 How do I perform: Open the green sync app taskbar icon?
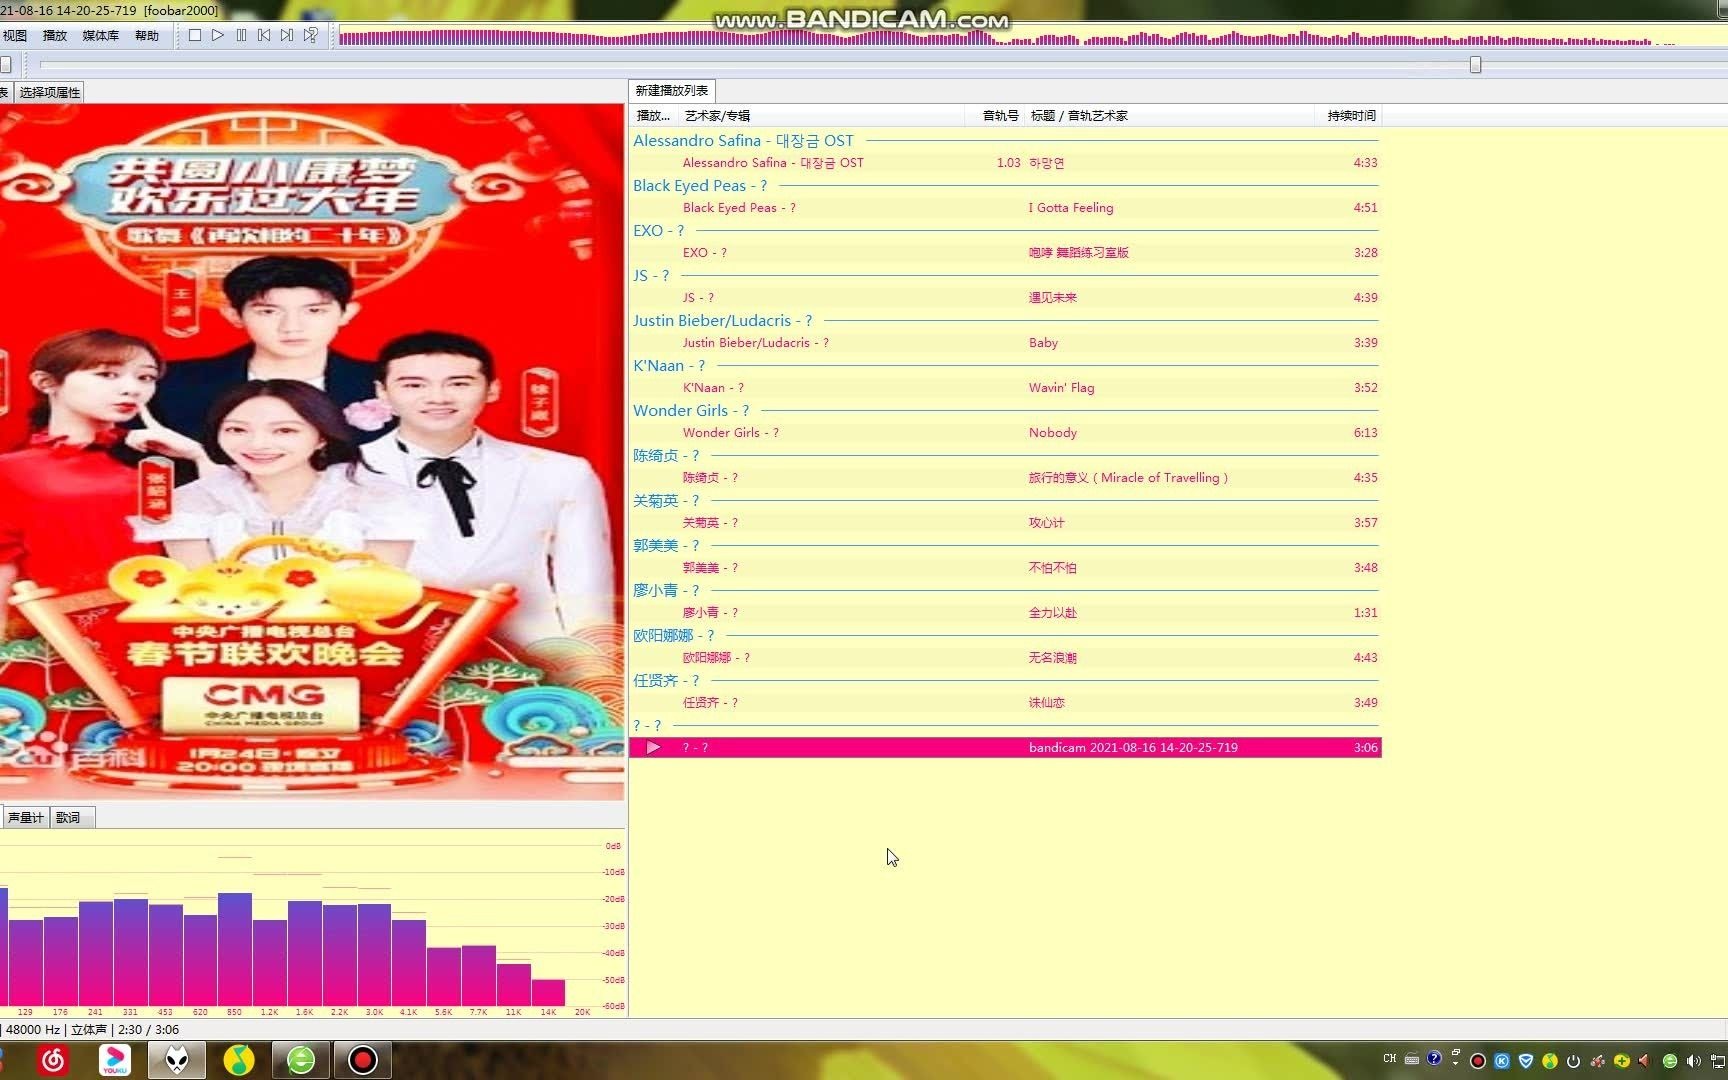[301, 1060]
